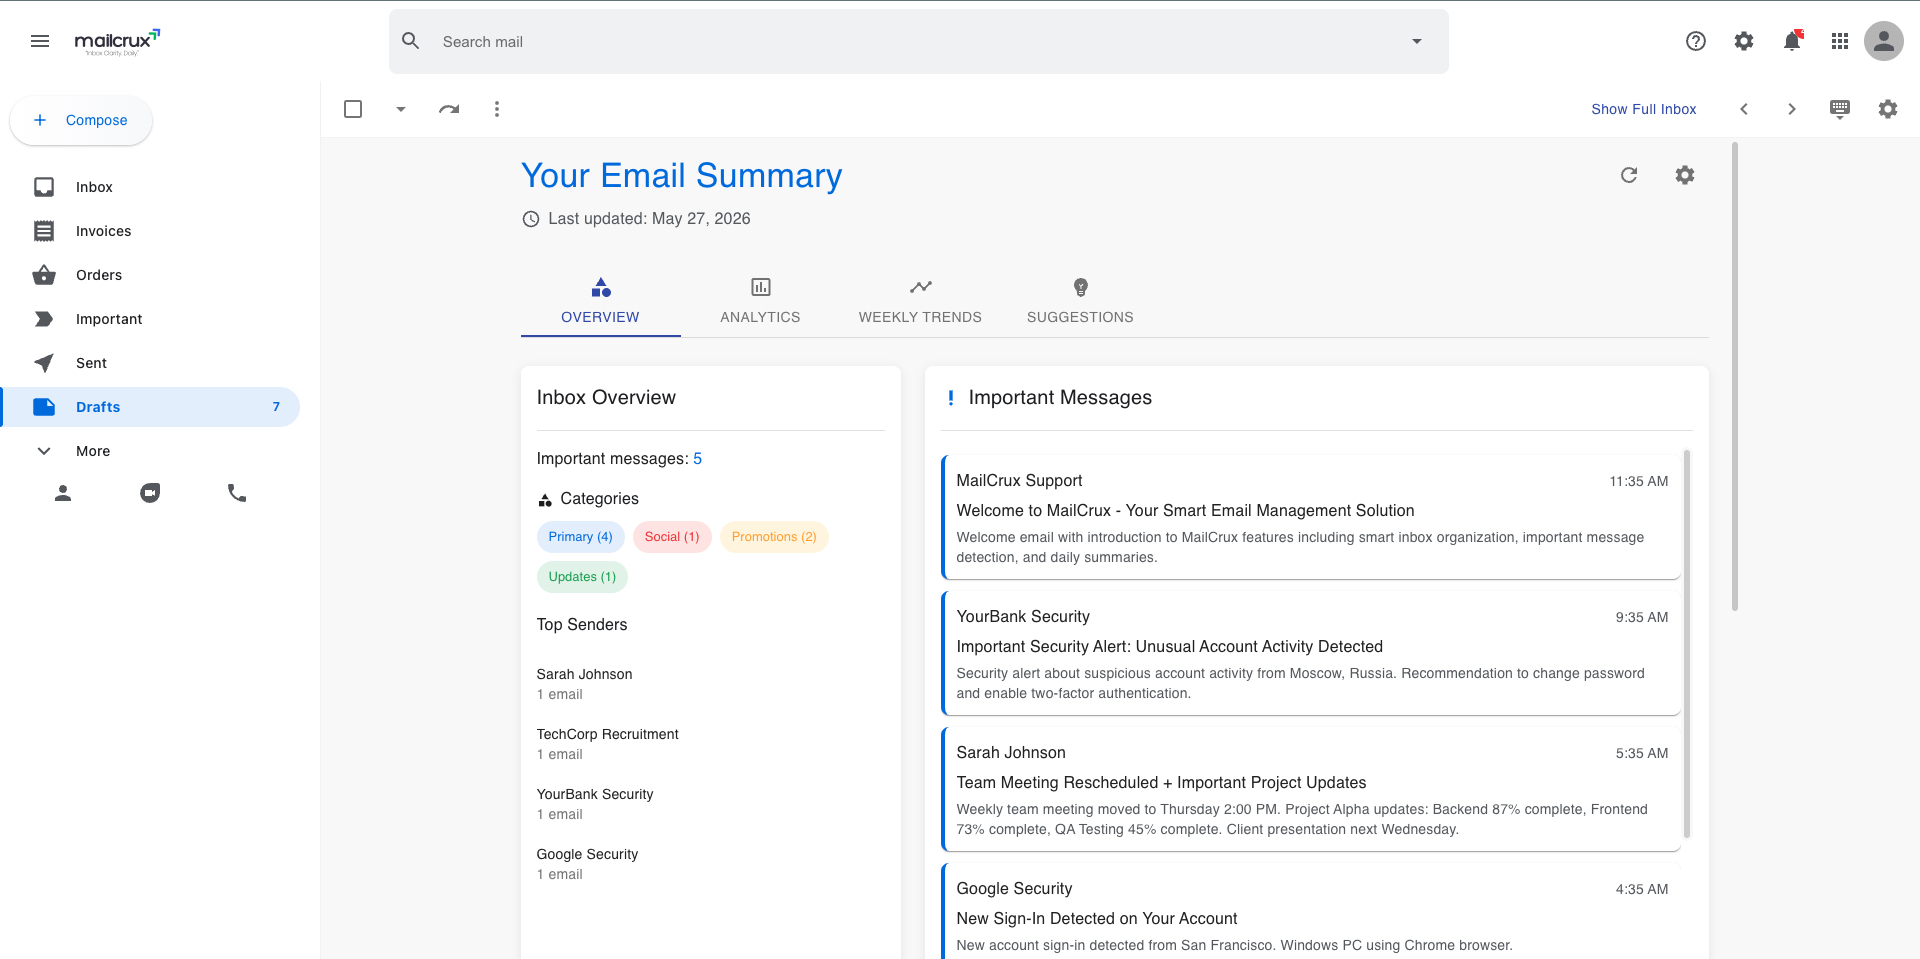Select the Social (1) category chip
The height and width of the screenshot is (959, 1920).
coord(672,537)
